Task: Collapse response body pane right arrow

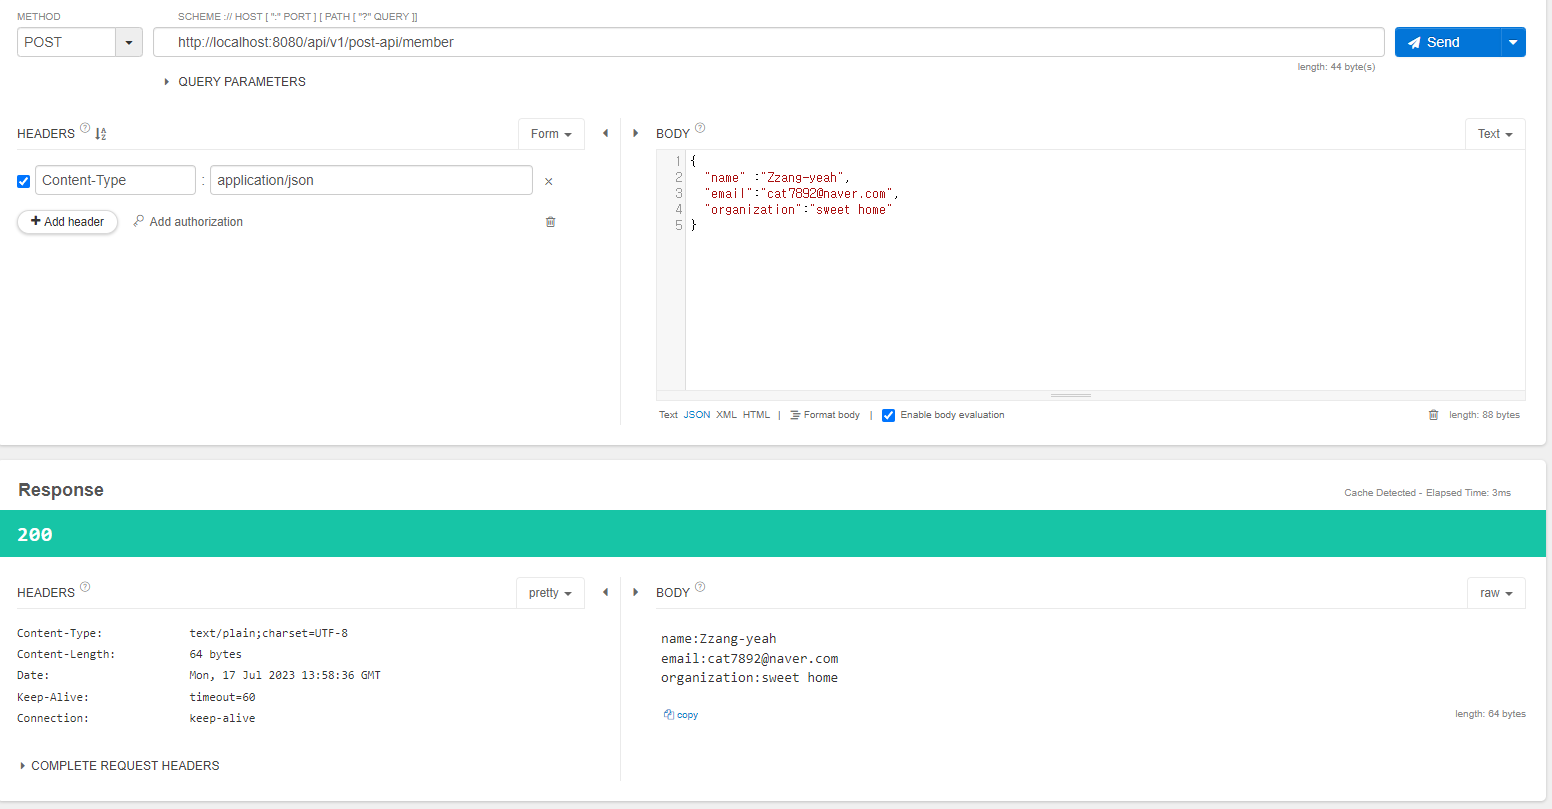Action: pos(636,592)
